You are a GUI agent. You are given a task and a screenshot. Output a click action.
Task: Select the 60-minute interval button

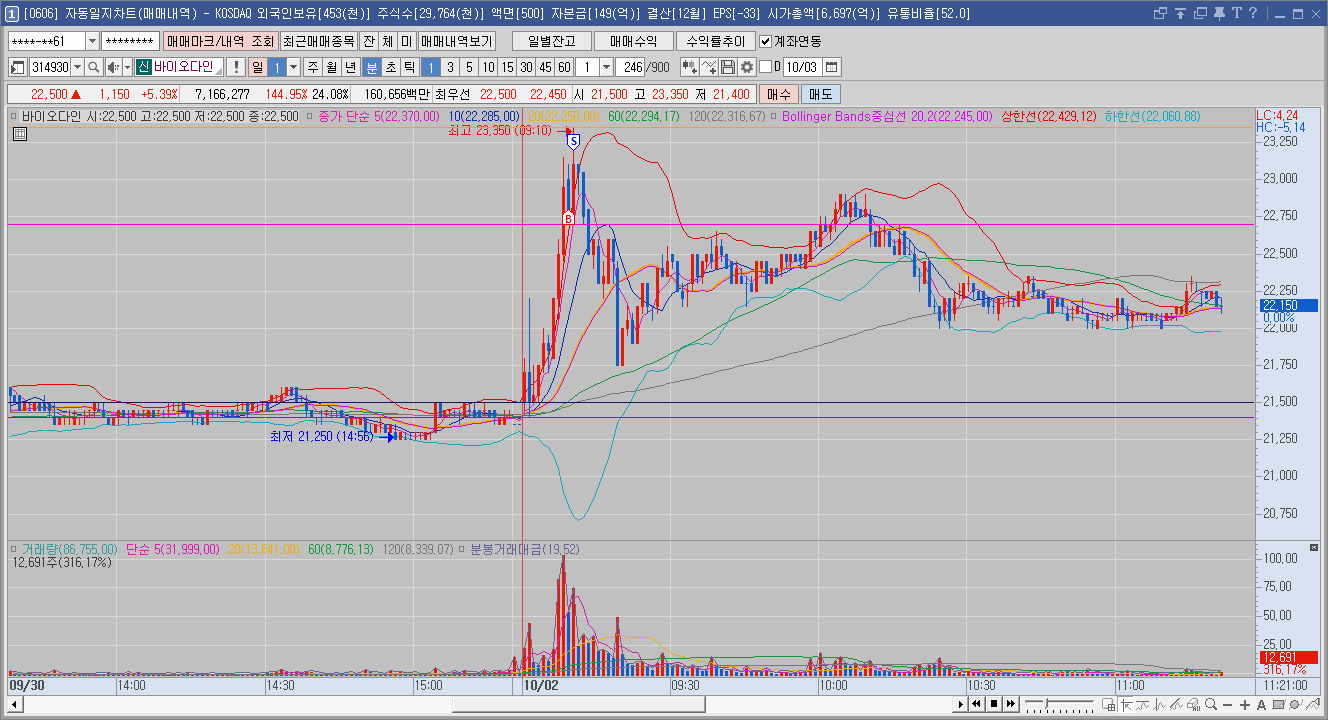click(x=564, y=67)
